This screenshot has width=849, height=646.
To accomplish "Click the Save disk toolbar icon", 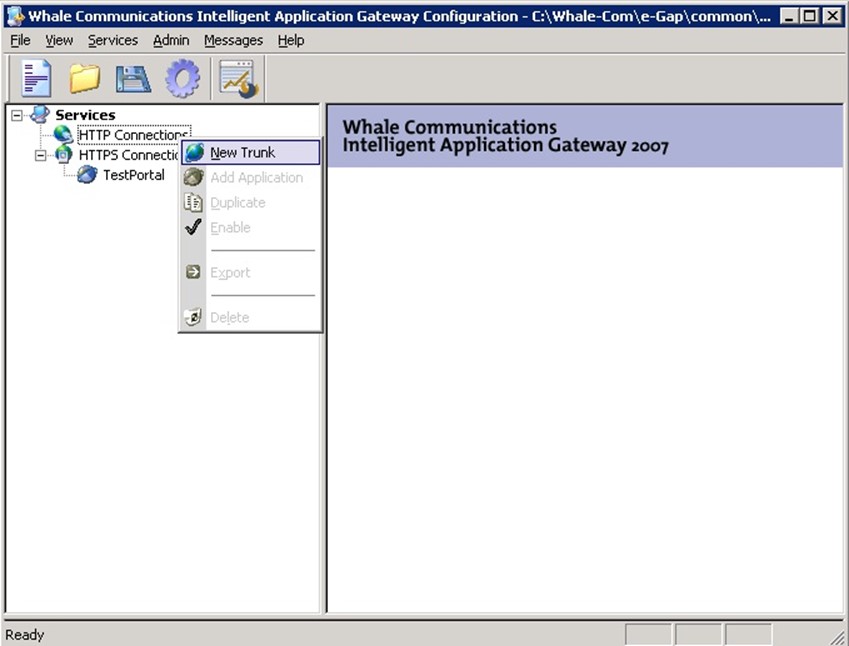I will click(x=132, y=78).
